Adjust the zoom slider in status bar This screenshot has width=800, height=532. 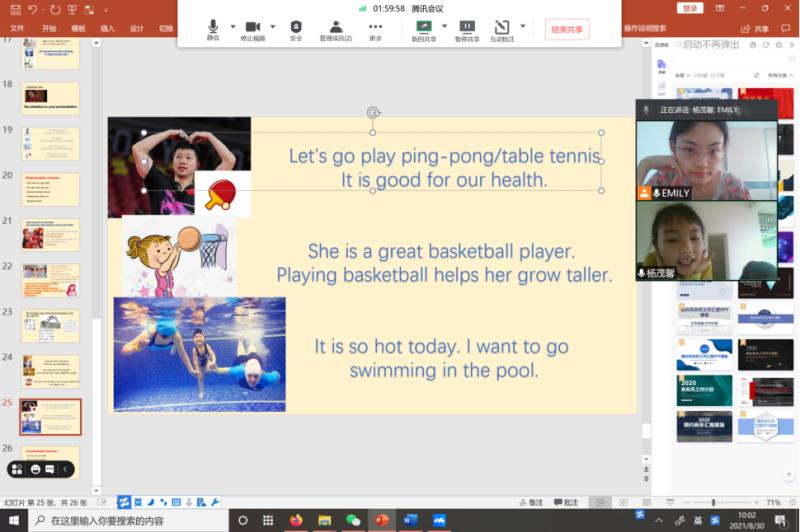point(712,502)
